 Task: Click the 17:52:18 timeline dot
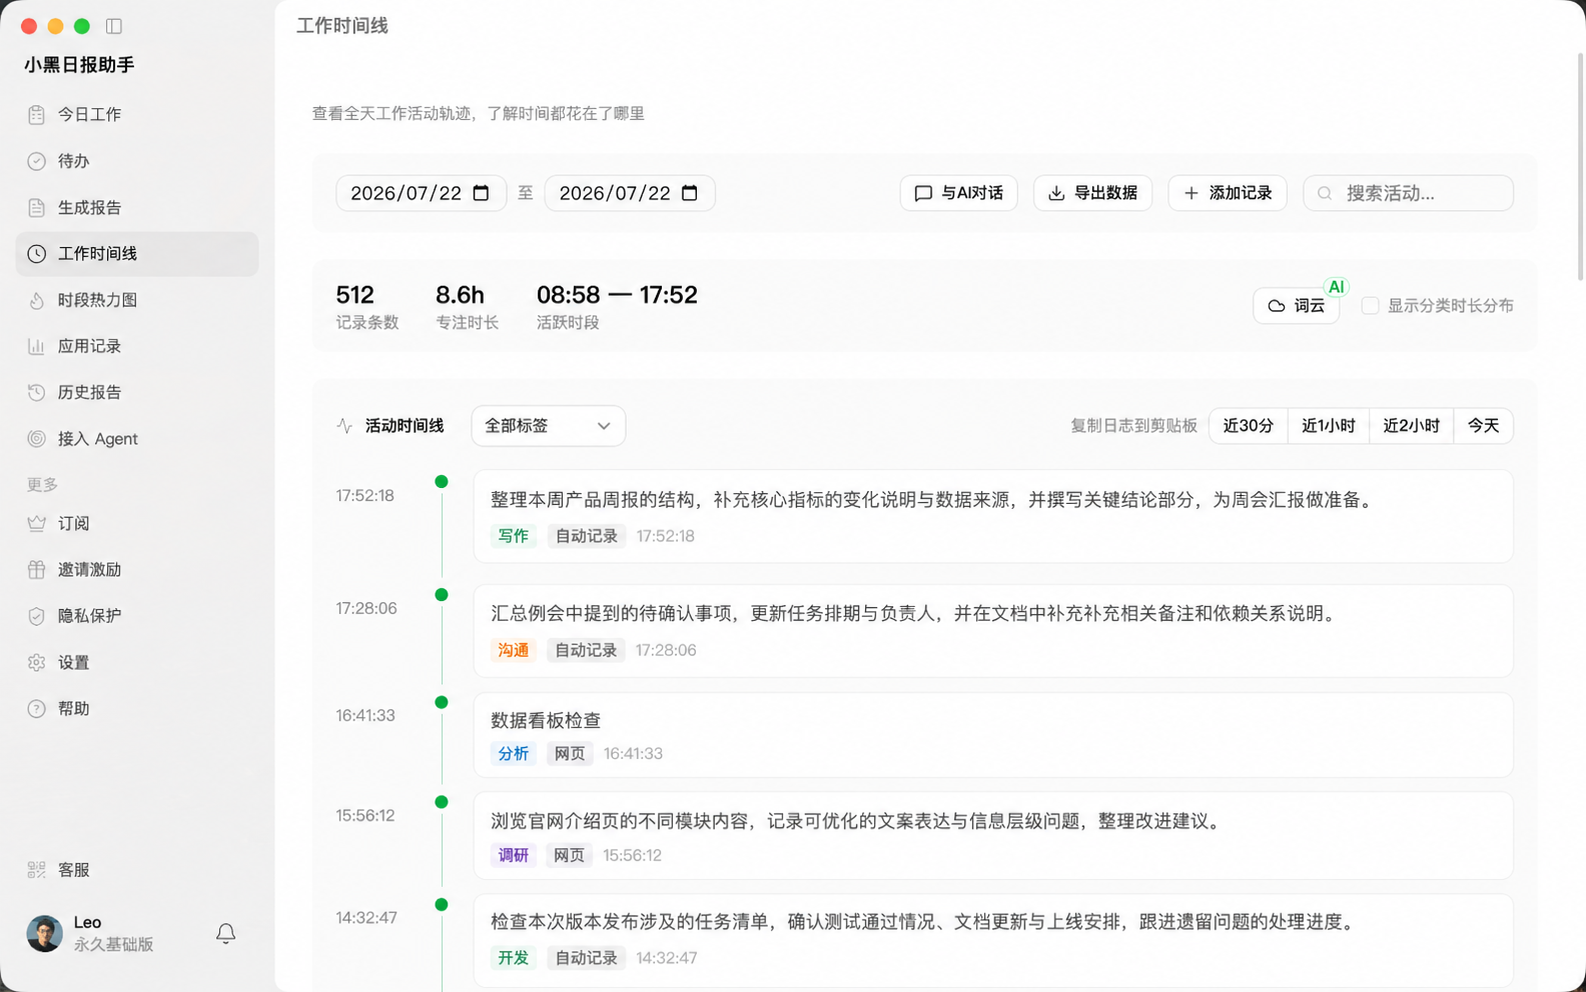click(441, 482)
